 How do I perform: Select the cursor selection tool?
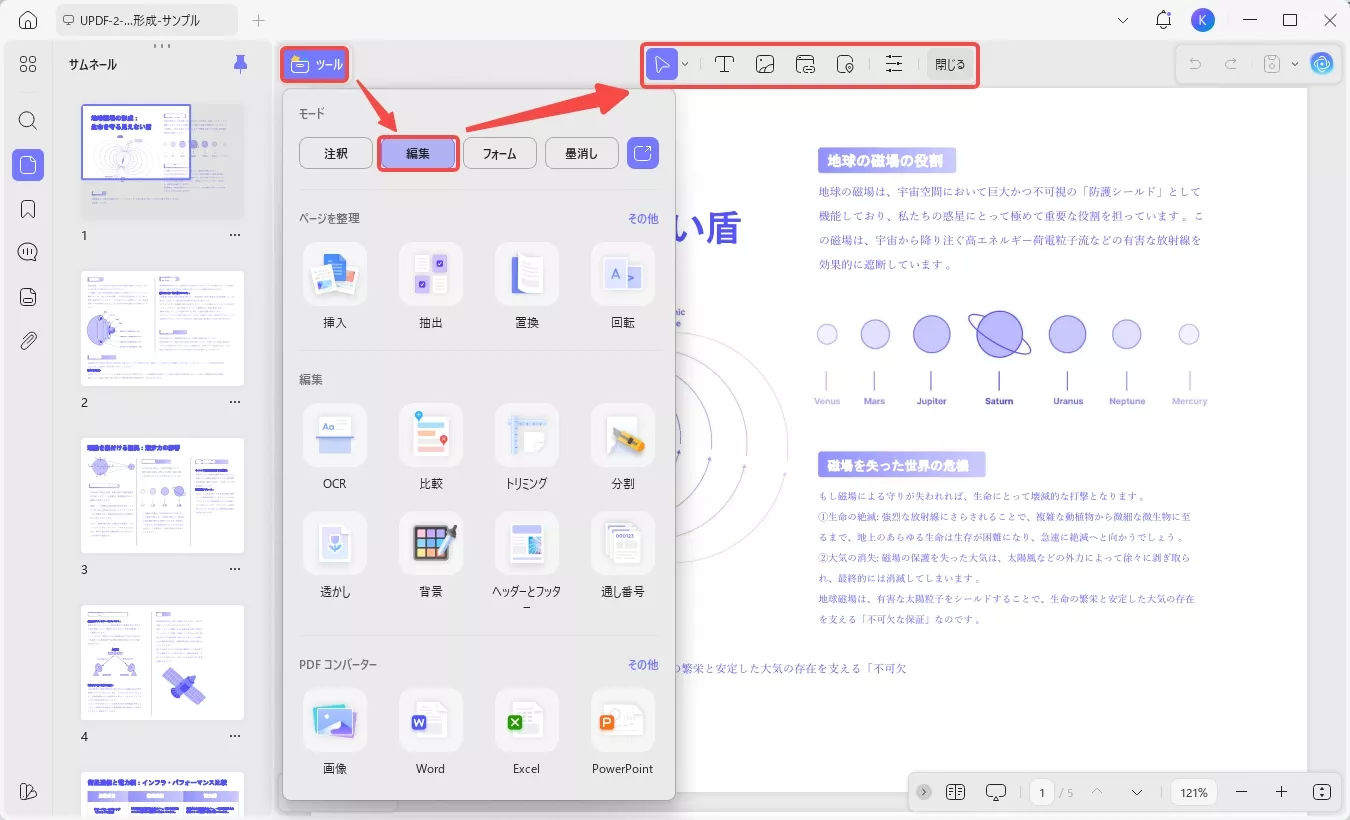tap(662, 63)
